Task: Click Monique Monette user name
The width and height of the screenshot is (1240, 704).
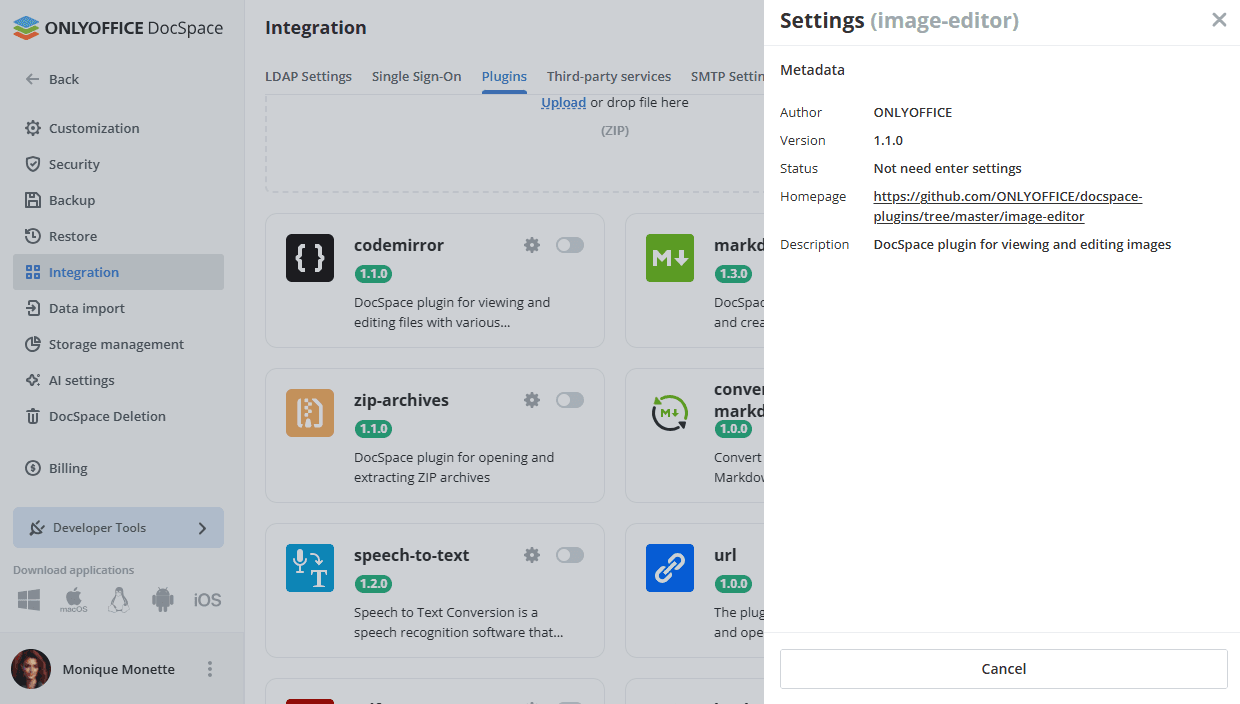Action: [118, 669]
